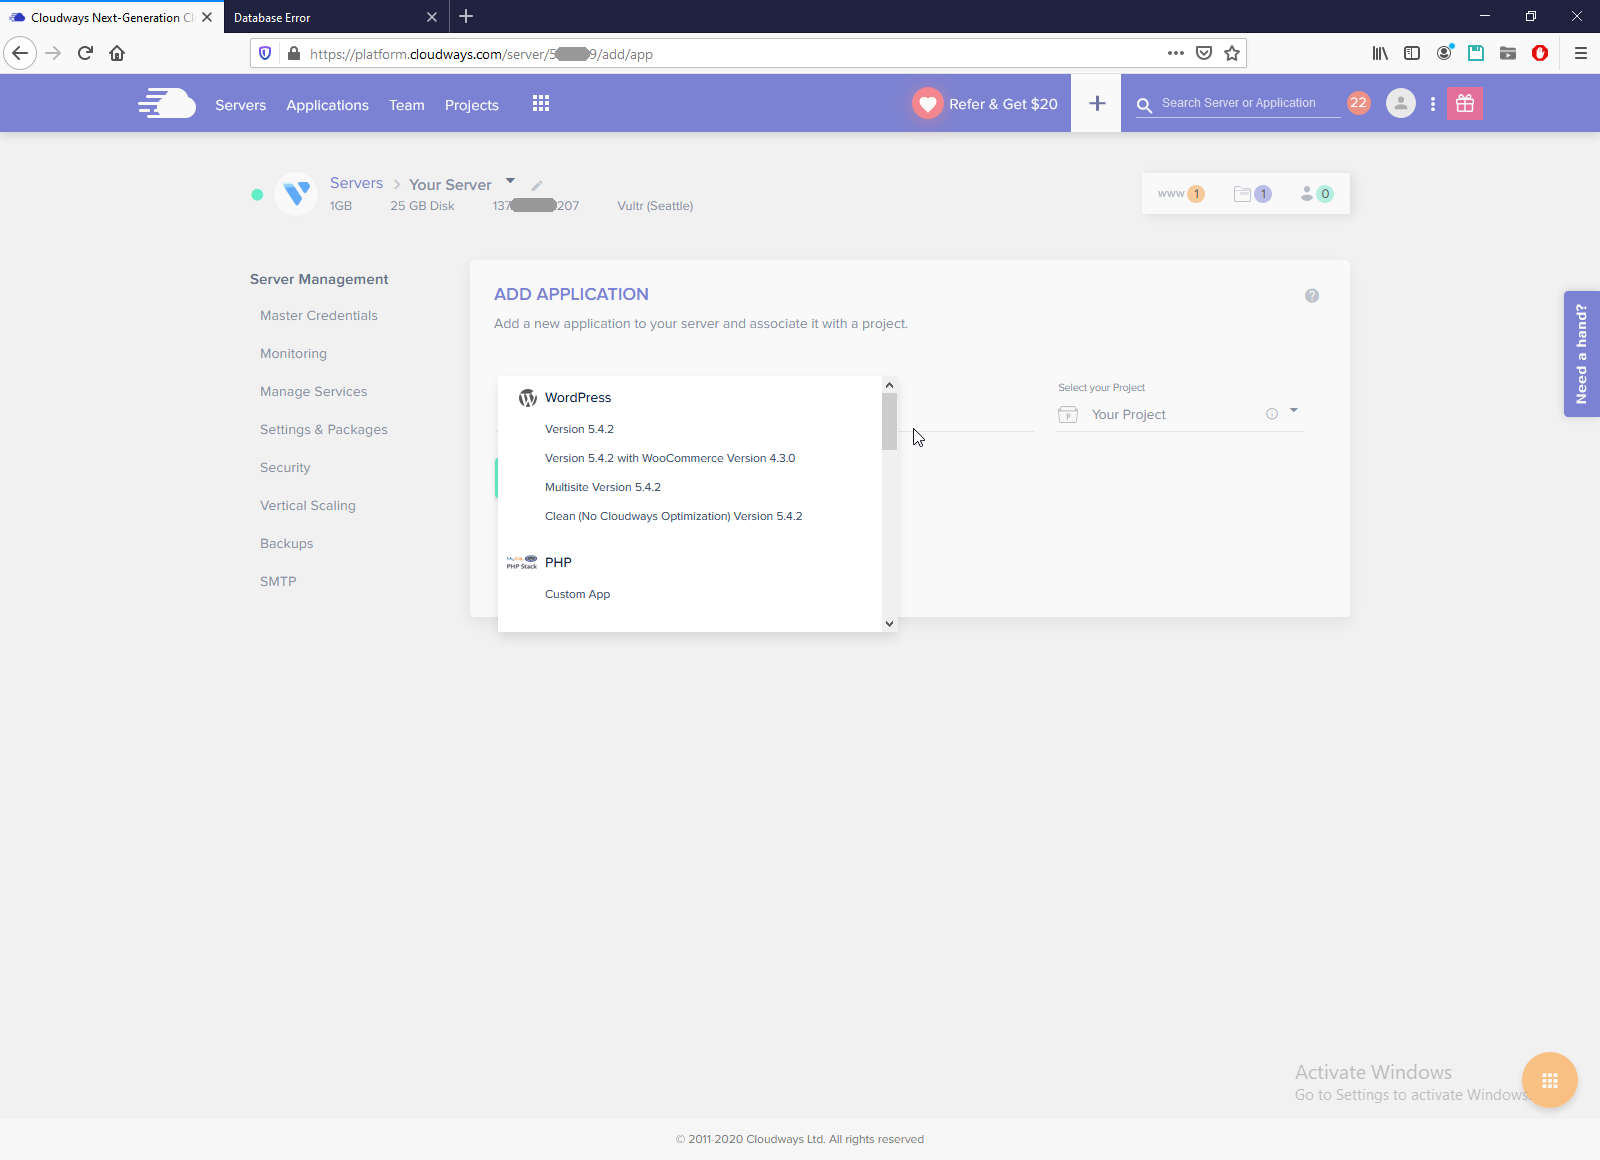Select Version 5.4.2 with WooCommerce option
1600x1160 pixels.
[x=670, y=458]
